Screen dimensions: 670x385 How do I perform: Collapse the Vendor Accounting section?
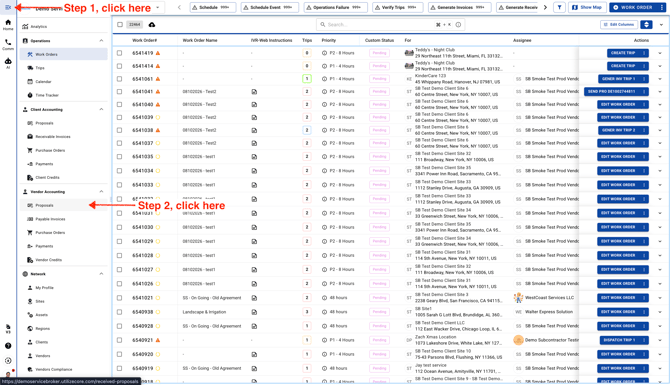pos(101,191)
